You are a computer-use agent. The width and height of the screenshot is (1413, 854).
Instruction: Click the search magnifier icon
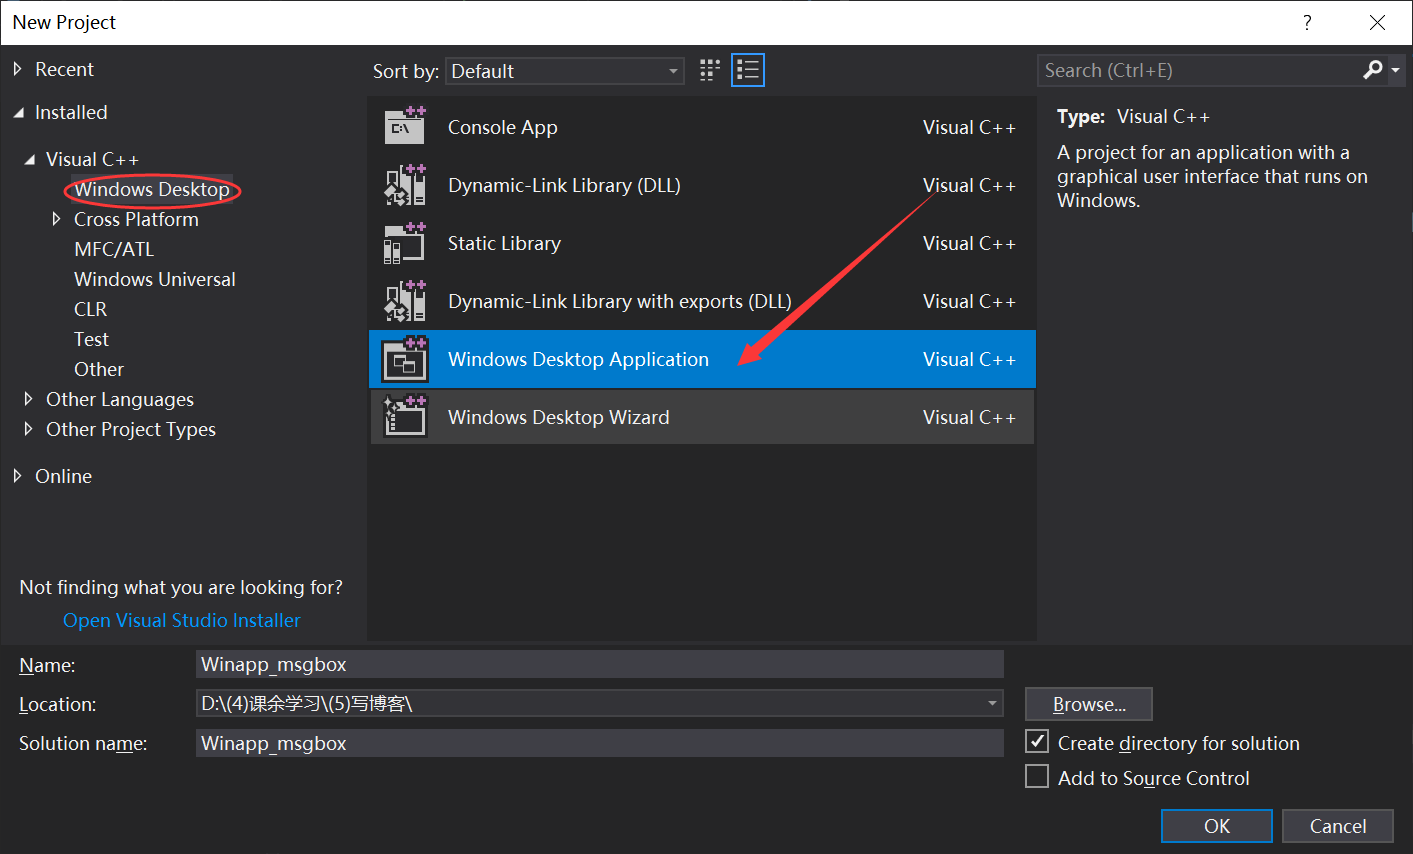pos(1373,69)
